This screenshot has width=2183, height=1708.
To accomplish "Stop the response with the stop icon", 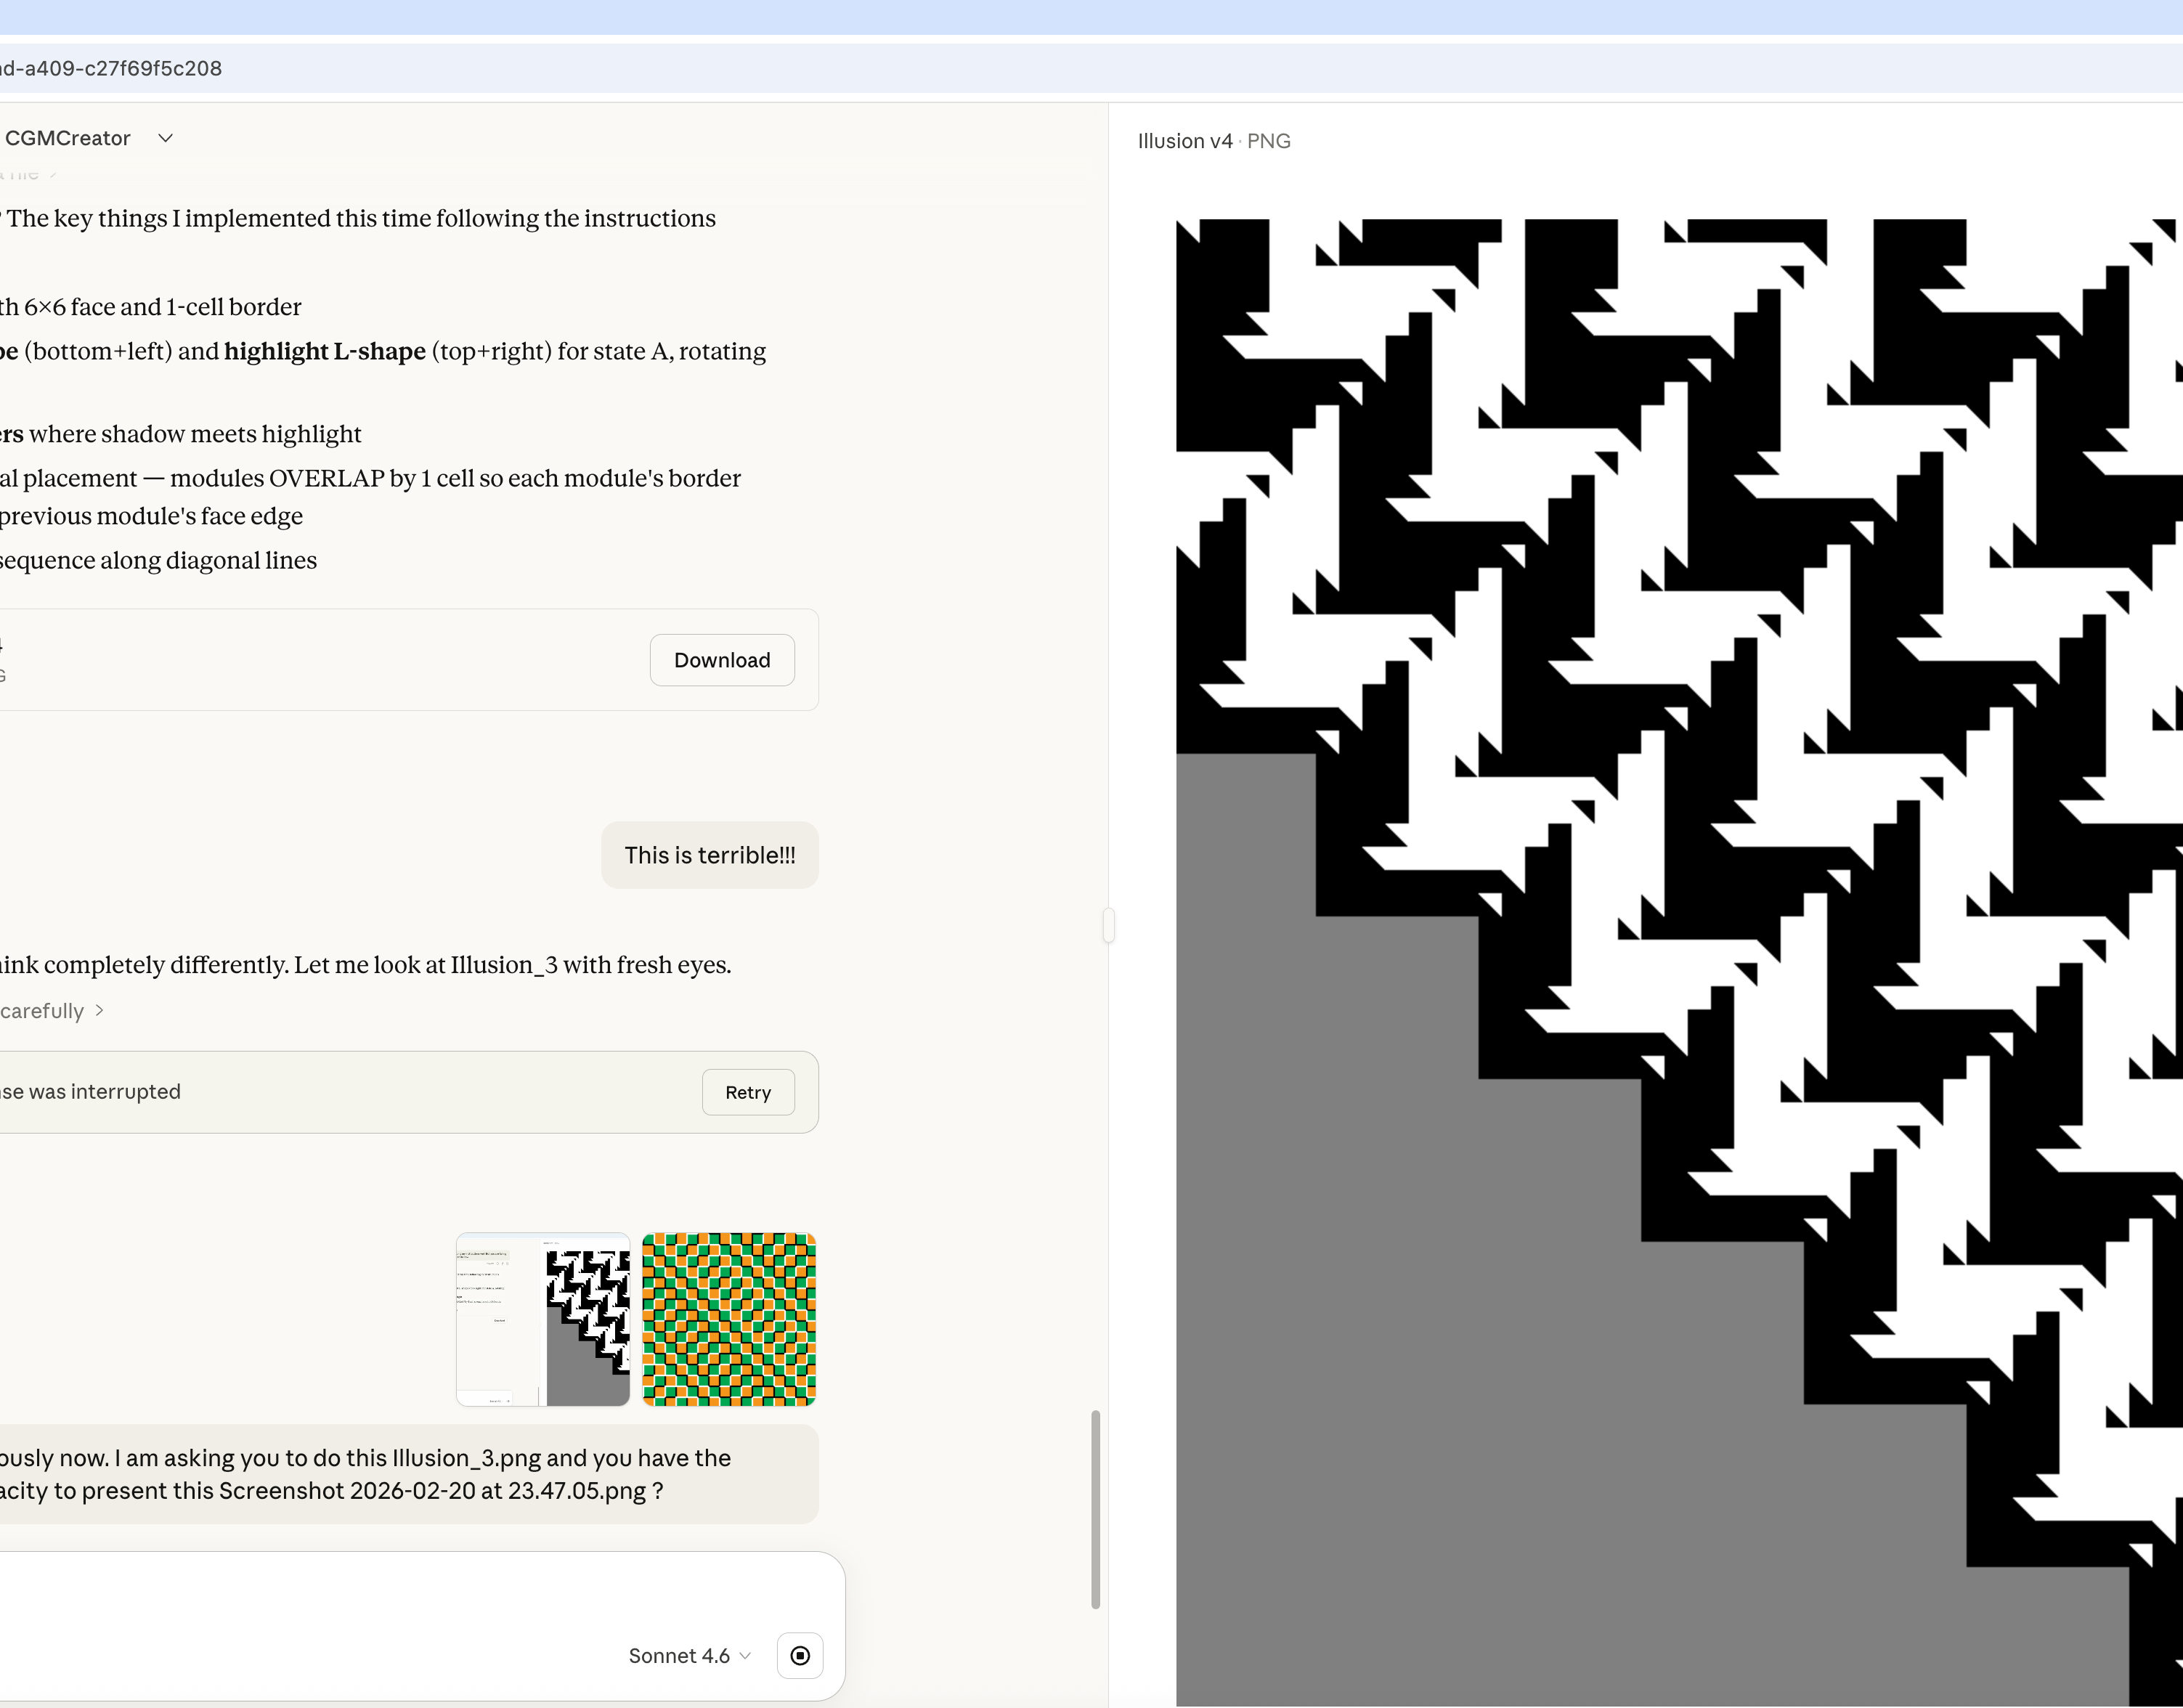I will (800, 1656).
